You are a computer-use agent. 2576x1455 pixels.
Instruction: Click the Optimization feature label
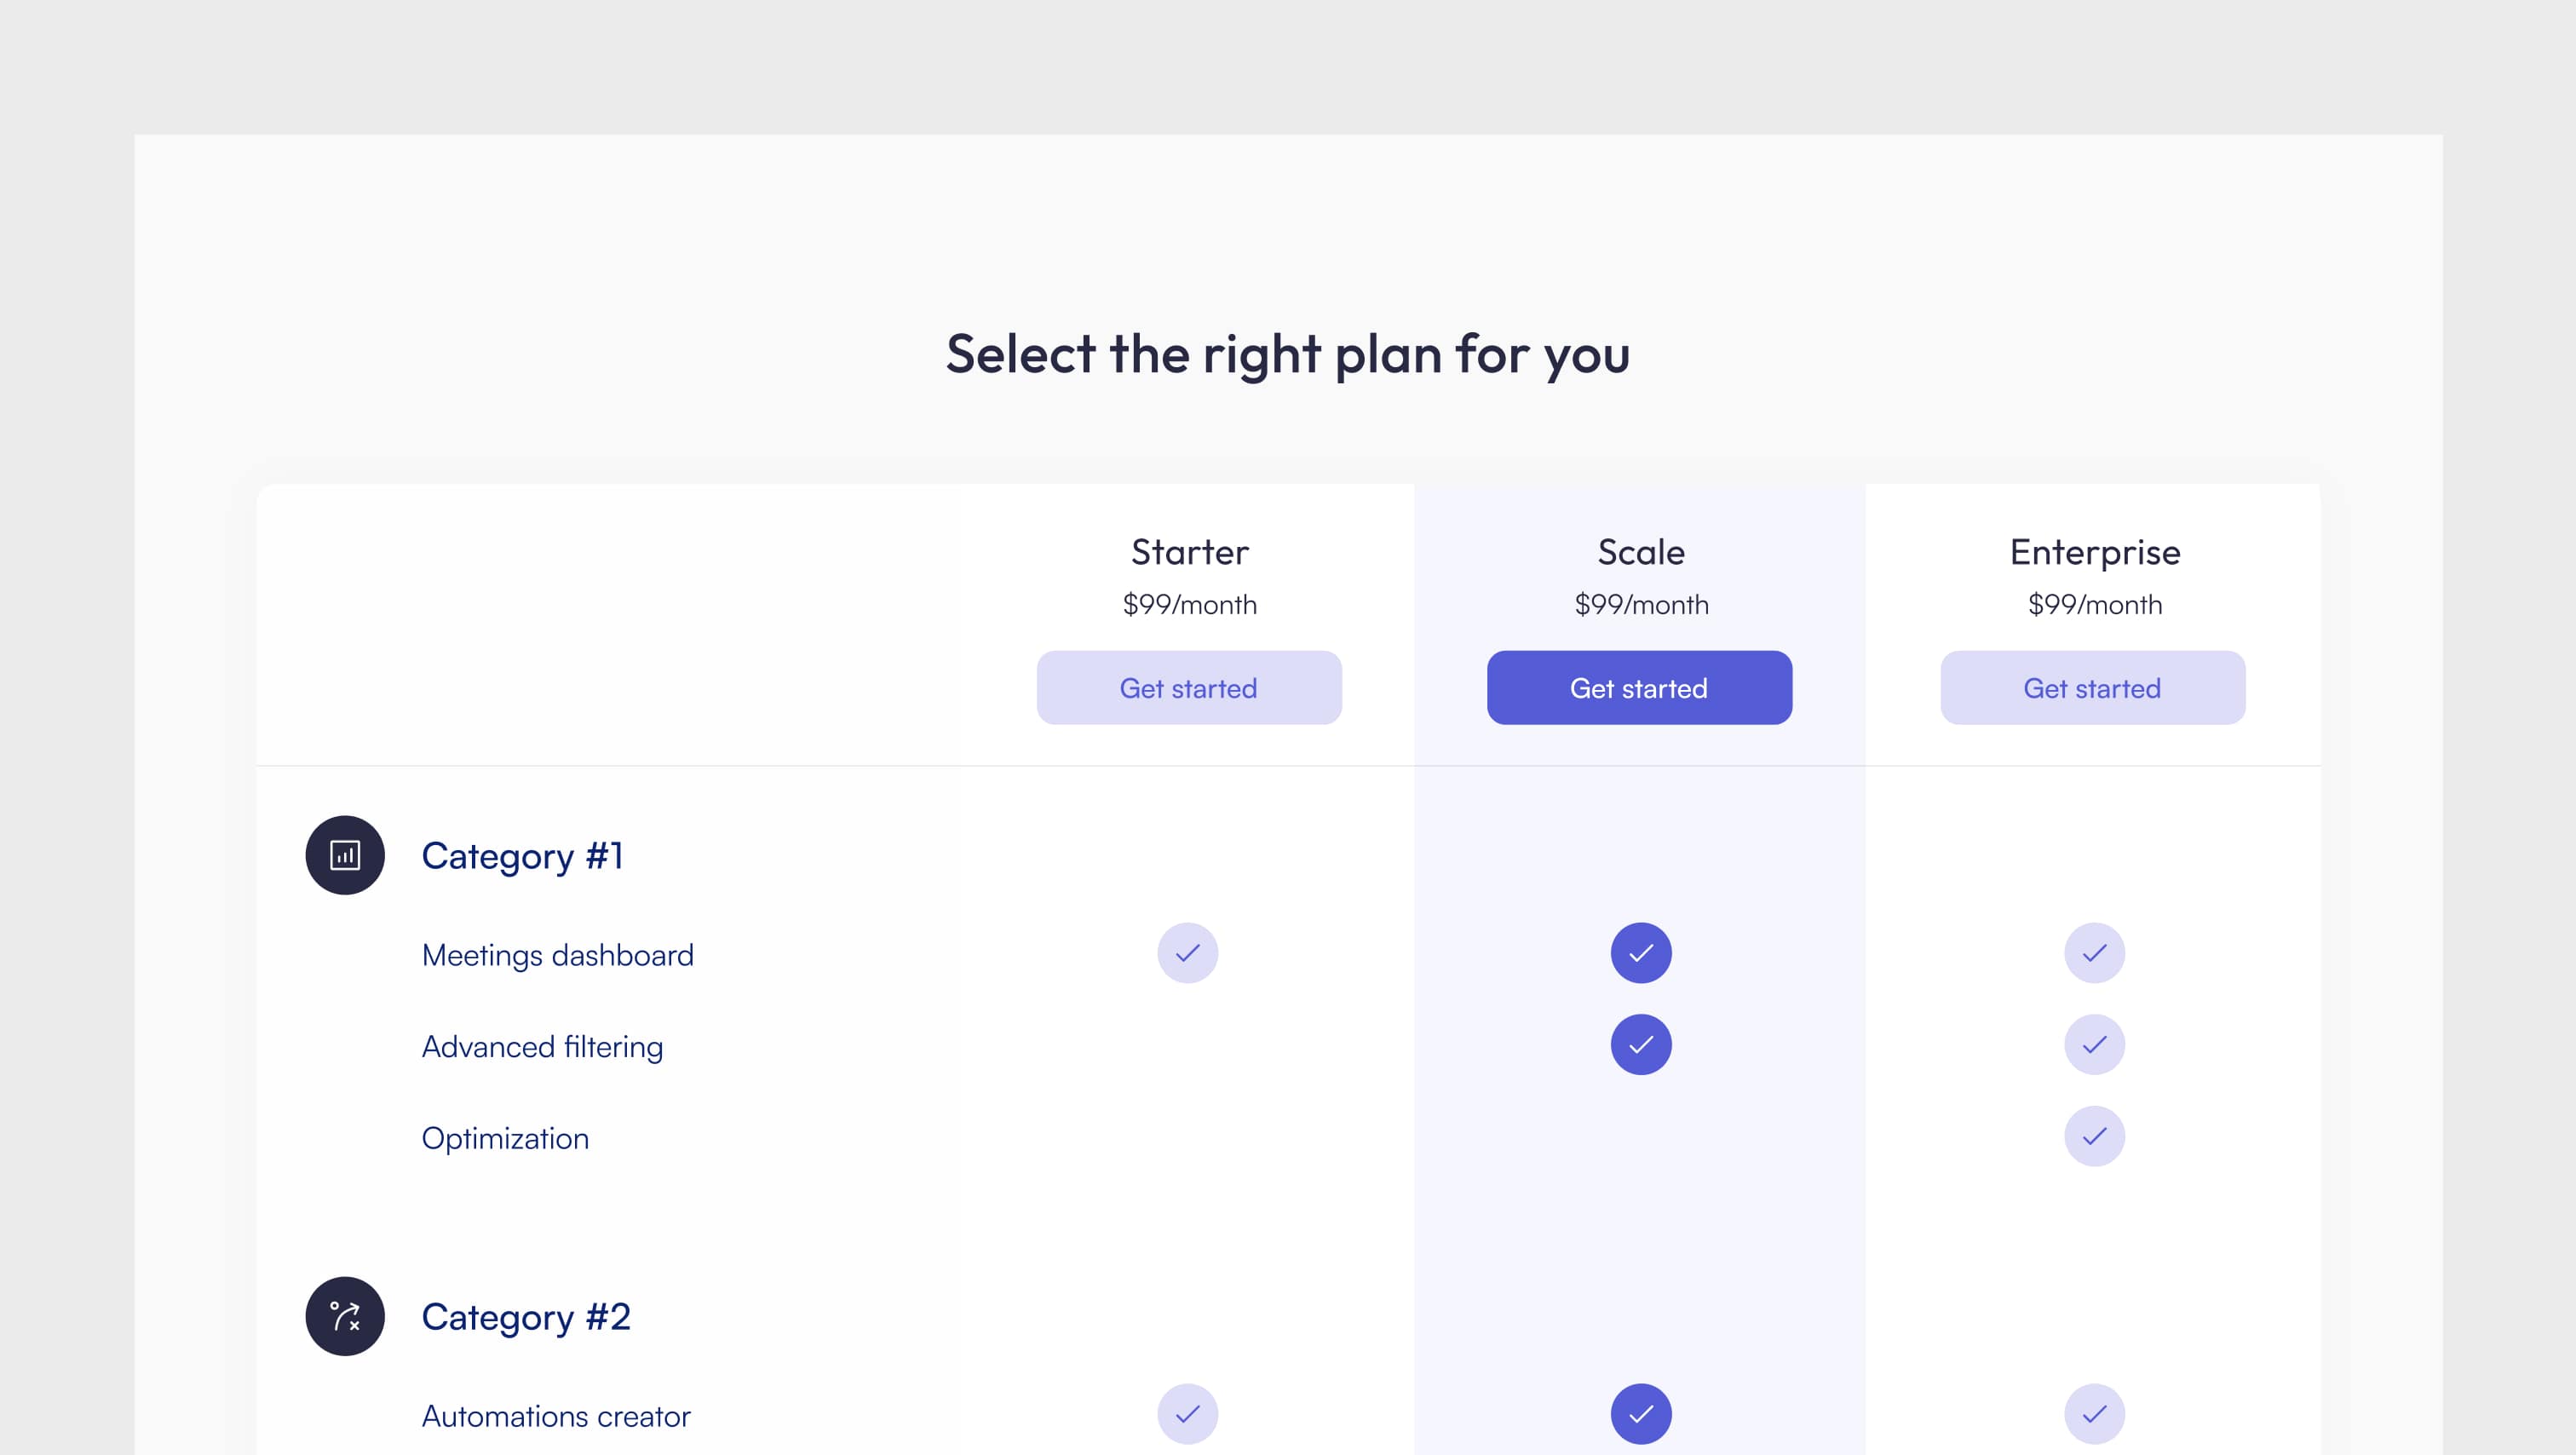tap(506, 1139)
